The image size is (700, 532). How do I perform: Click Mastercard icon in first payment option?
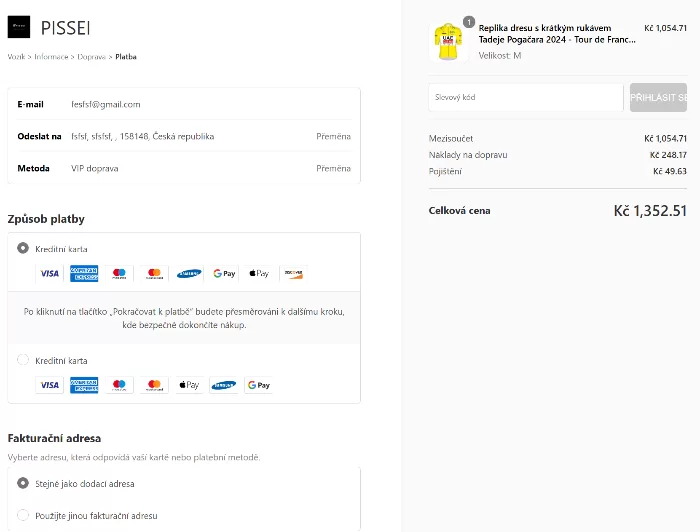pos(154,273)
